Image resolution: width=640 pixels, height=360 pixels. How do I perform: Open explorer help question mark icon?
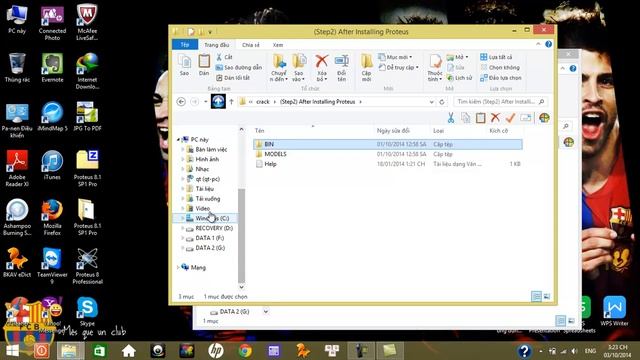(549, 44)
